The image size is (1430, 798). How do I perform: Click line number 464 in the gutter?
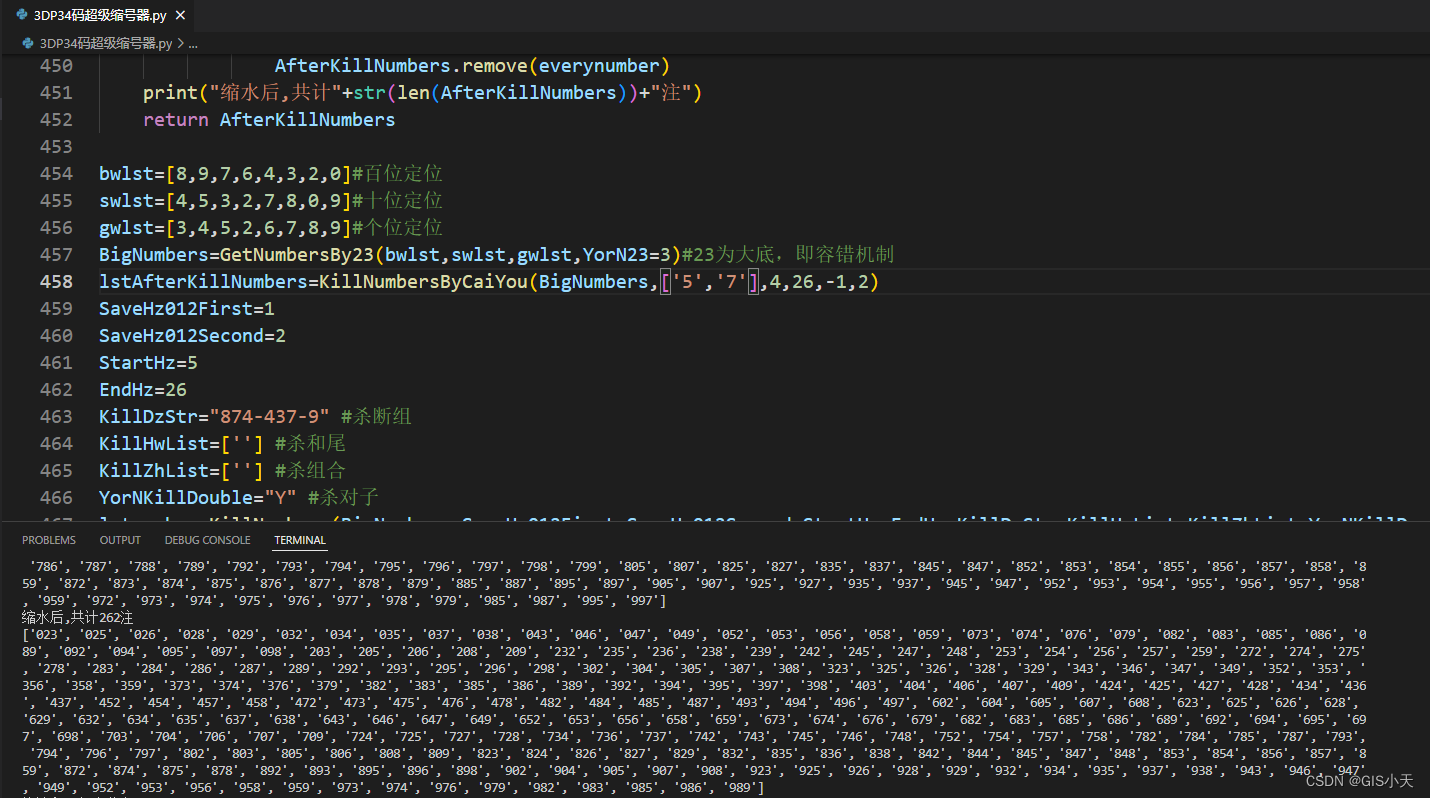click(56, 444)
